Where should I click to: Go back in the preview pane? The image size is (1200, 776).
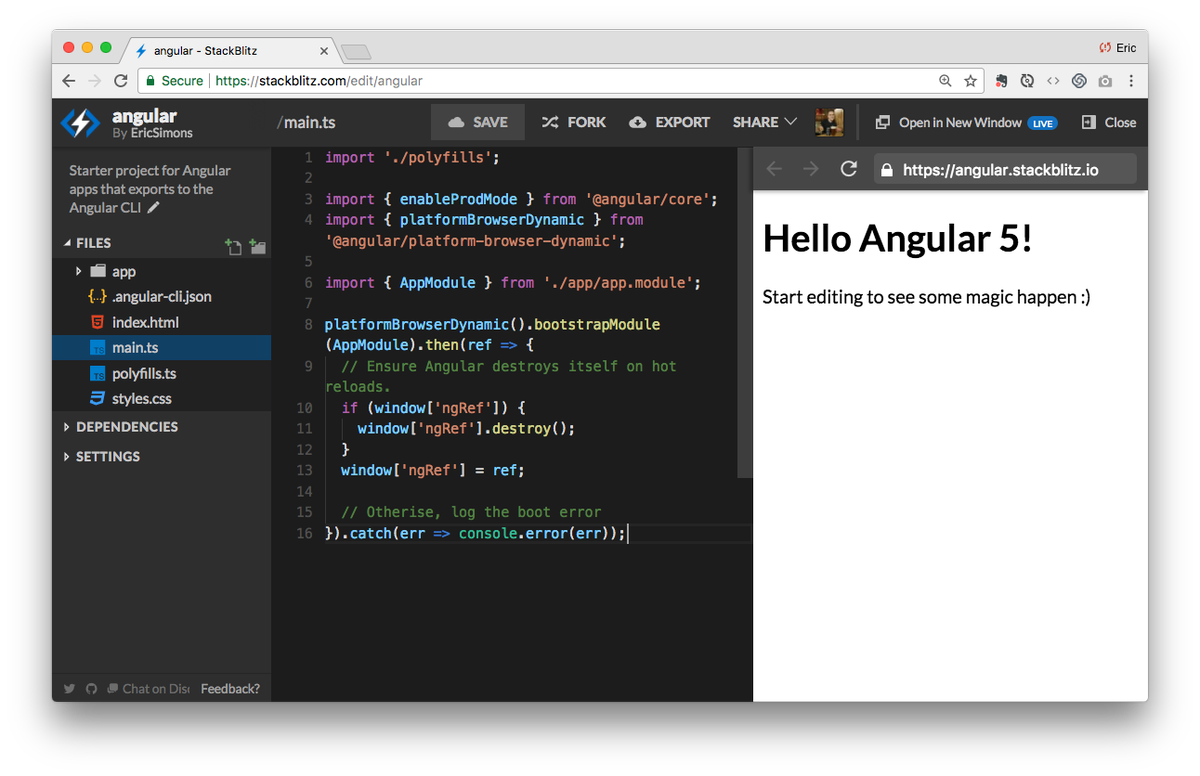coord(773,169)
